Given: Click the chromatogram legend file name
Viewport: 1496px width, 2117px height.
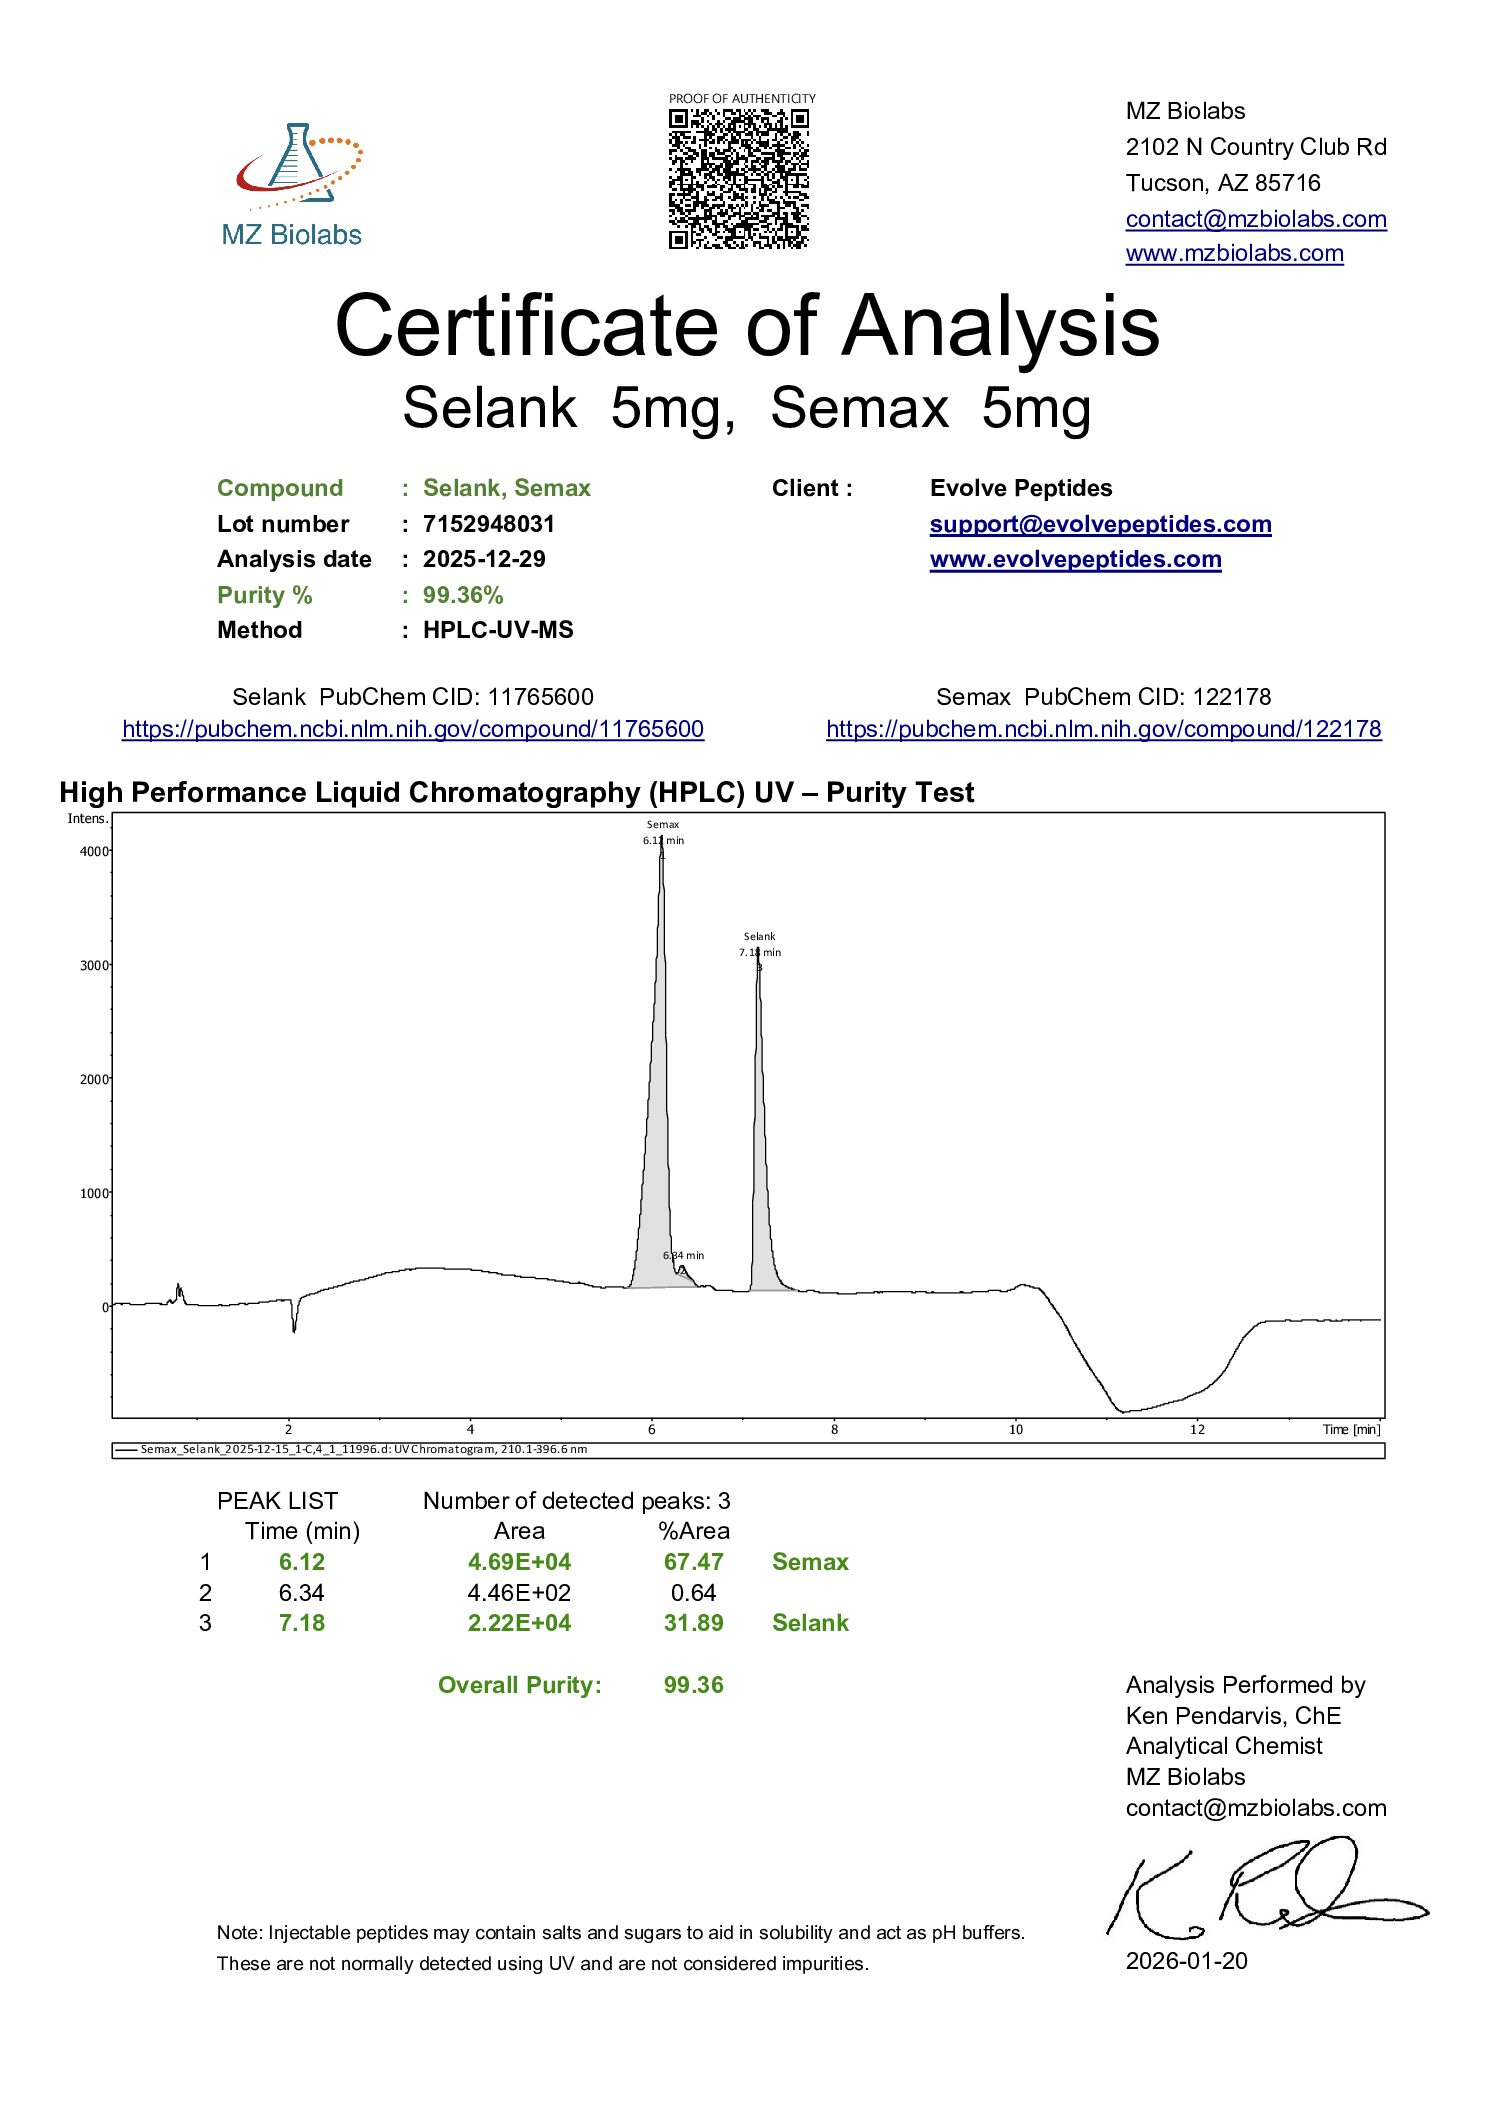Looking at the screenshot, I should (363, 1449).
